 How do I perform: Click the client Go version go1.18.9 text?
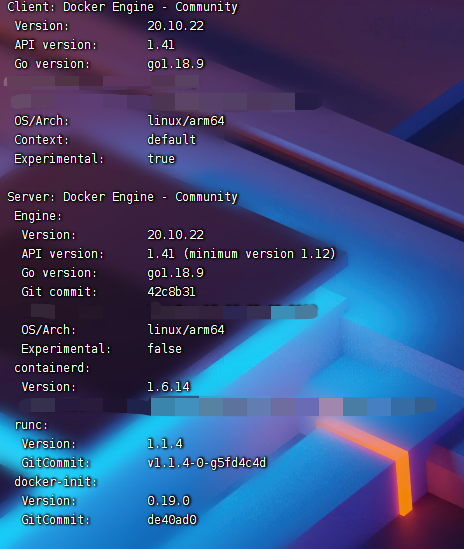[175, 64]
